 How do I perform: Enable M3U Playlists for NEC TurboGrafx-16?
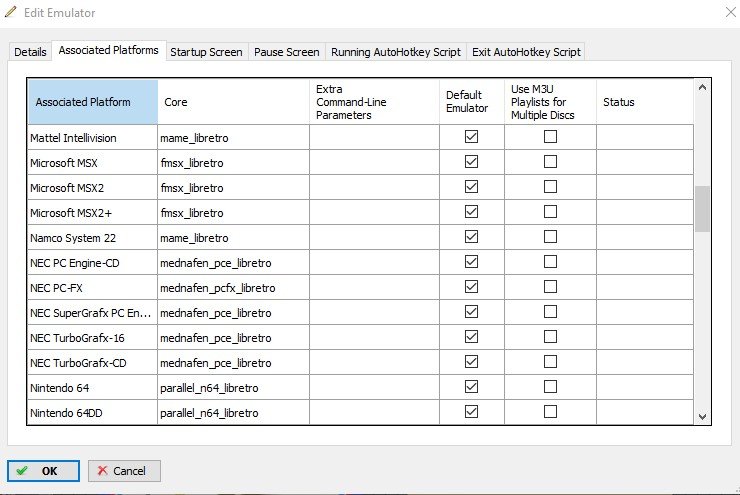coord(550,337)
